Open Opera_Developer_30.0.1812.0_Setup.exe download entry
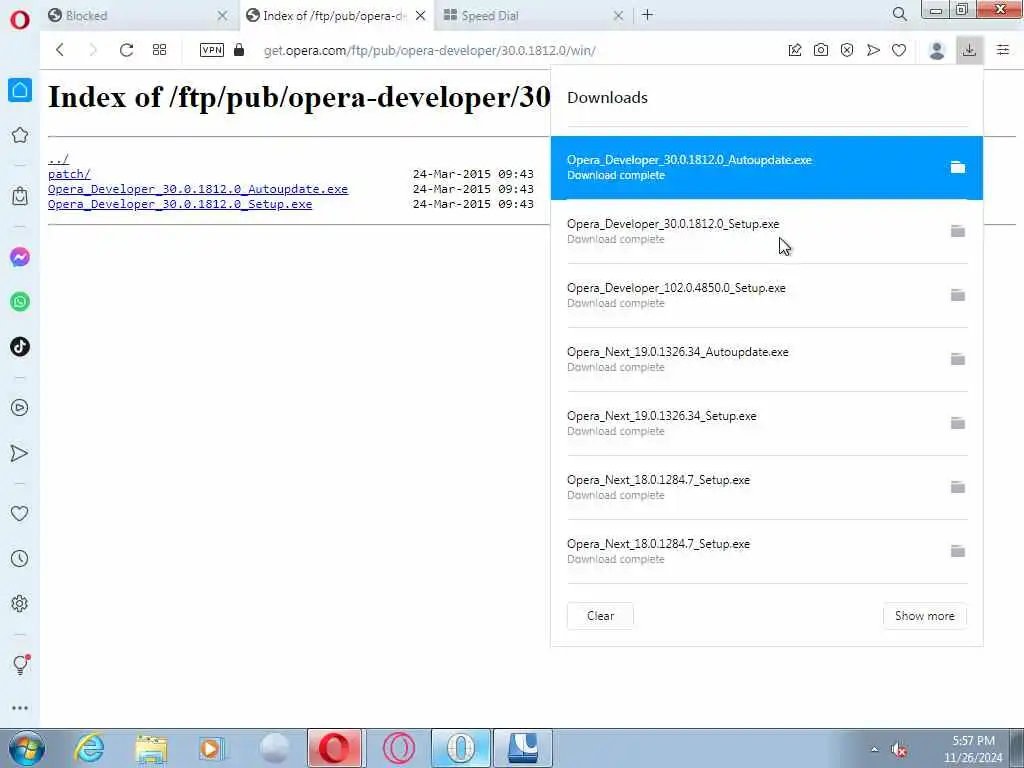This screenshot has width=1024, height=768. pos(766,232)
